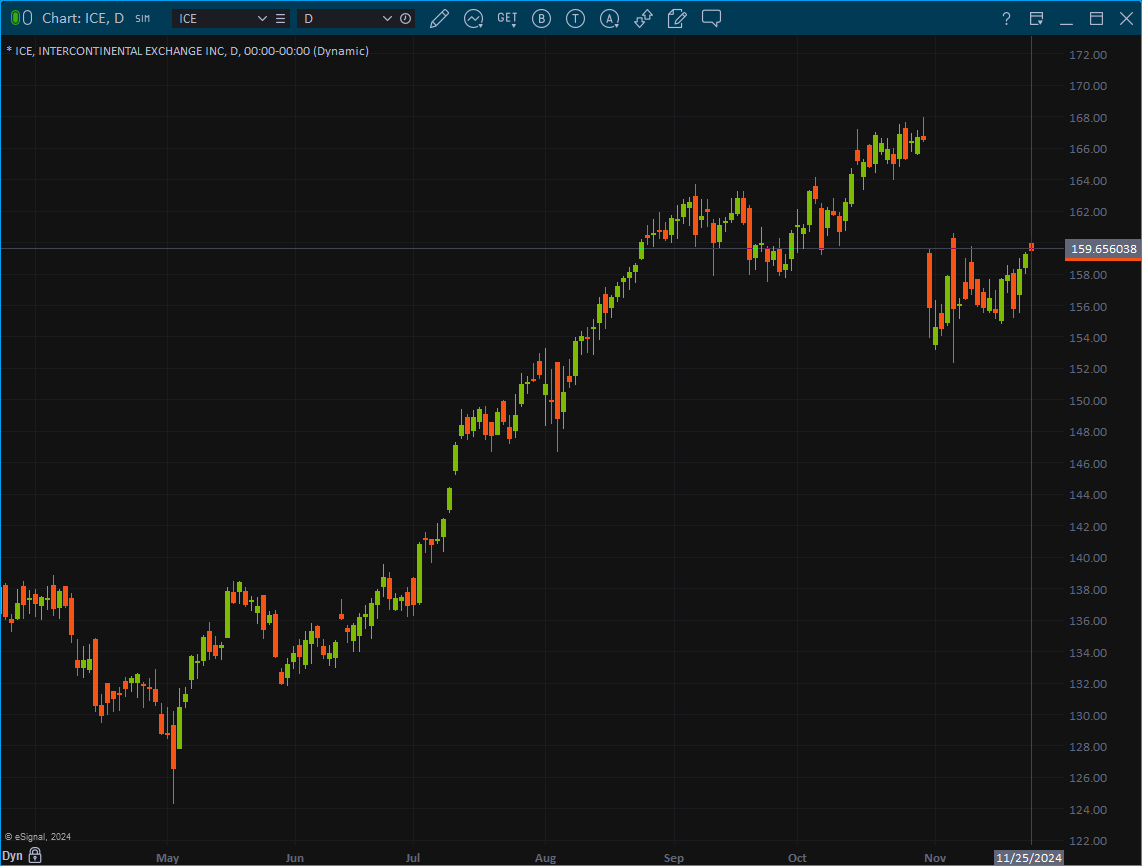Click the Nov label on the time axis

point(935,858)
